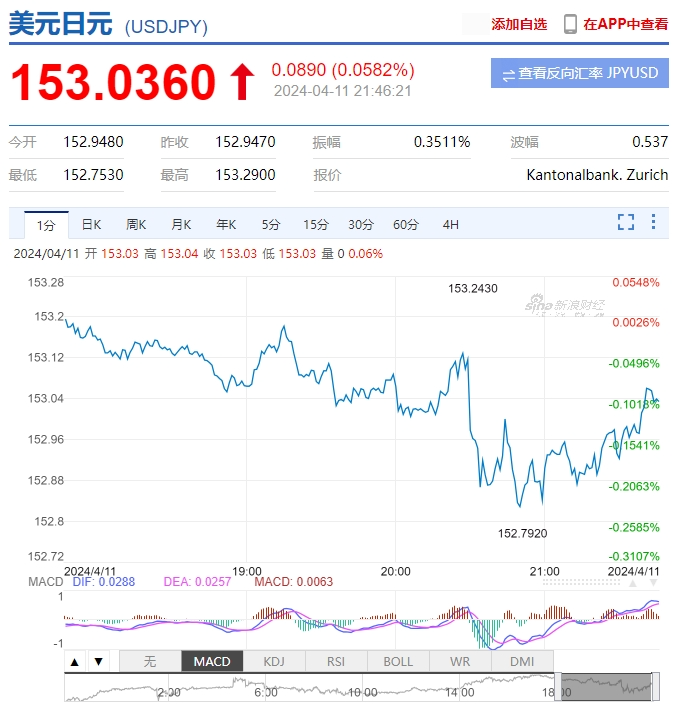Select the WR indicator
The image size is (682, 715).
click(460, 662)
